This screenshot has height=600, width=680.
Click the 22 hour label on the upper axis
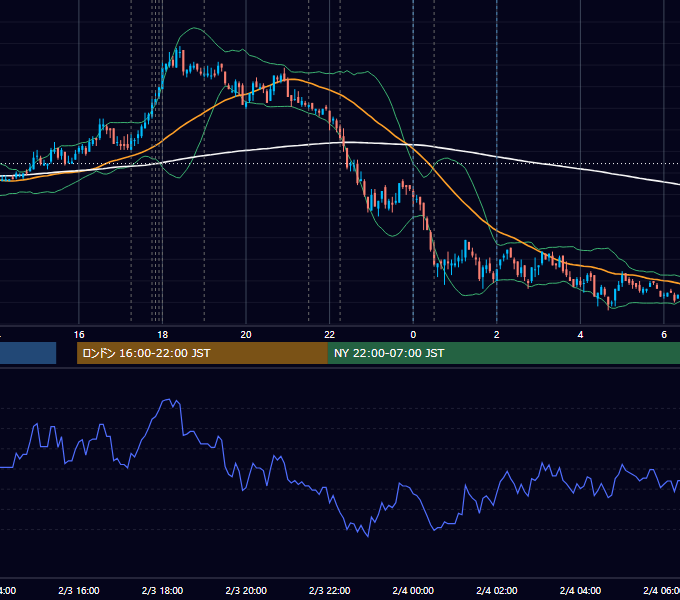[x=330, y=335]
